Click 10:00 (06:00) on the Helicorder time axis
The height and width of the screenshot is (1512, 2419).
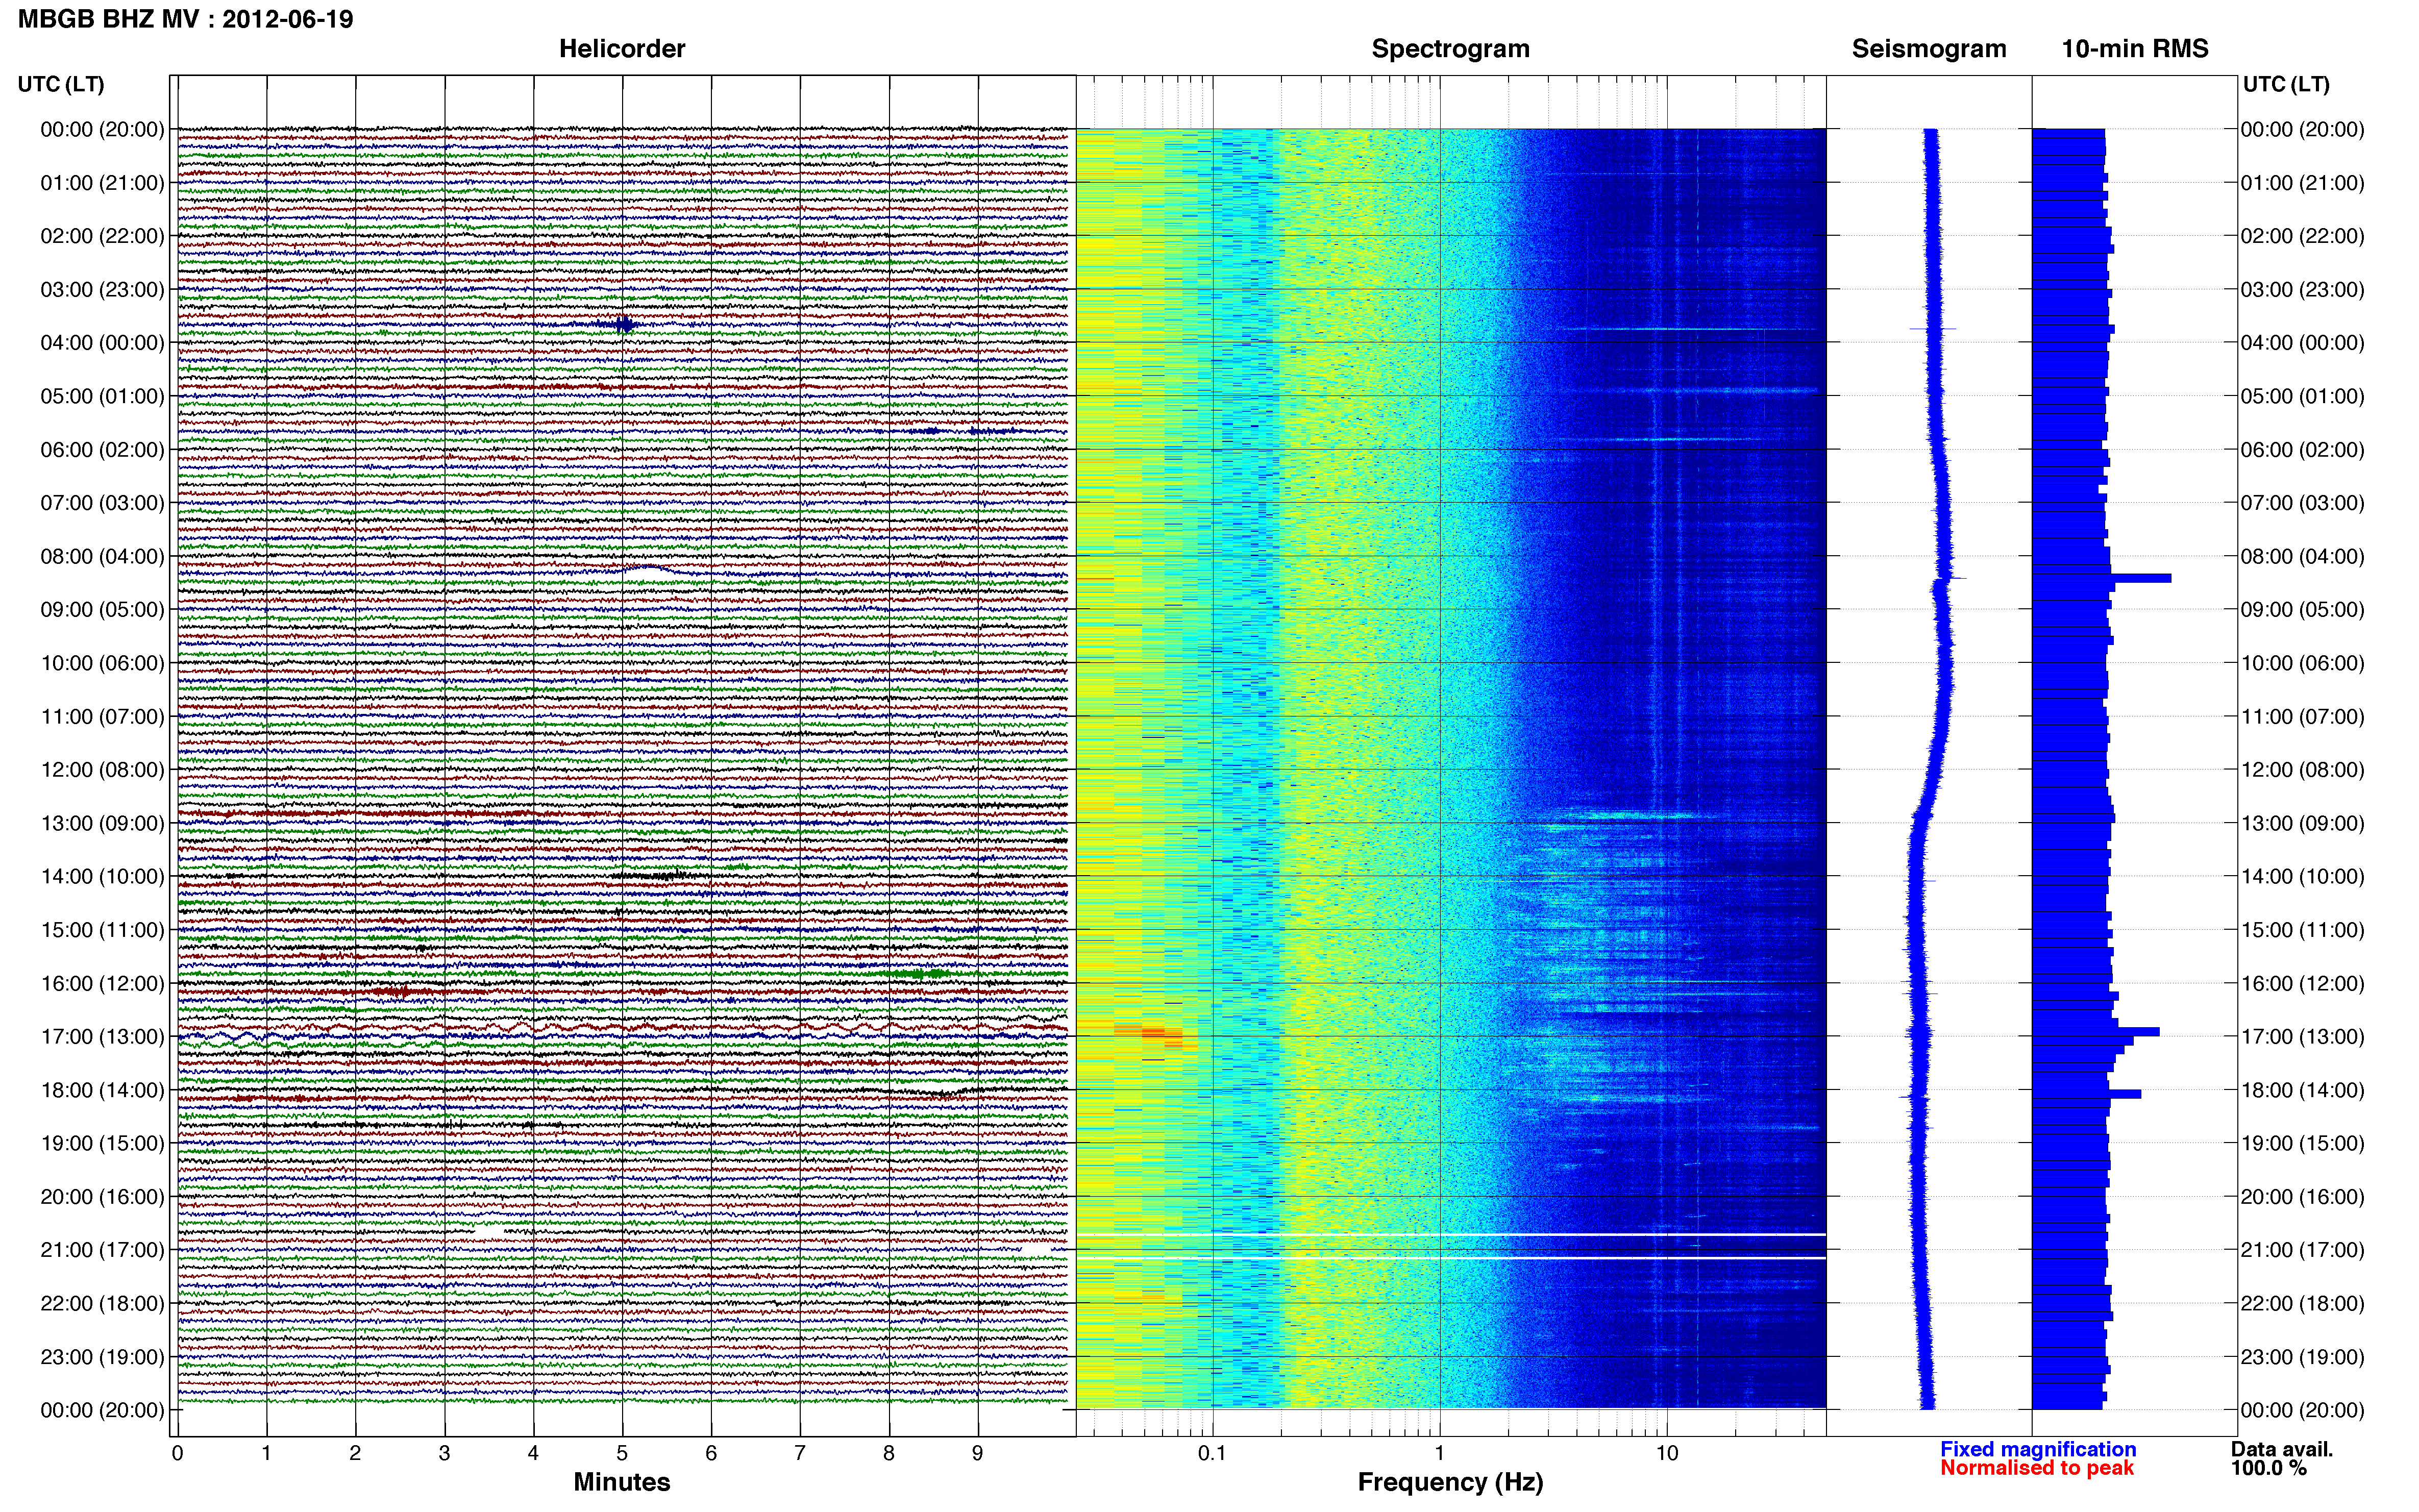coord(102,663)
